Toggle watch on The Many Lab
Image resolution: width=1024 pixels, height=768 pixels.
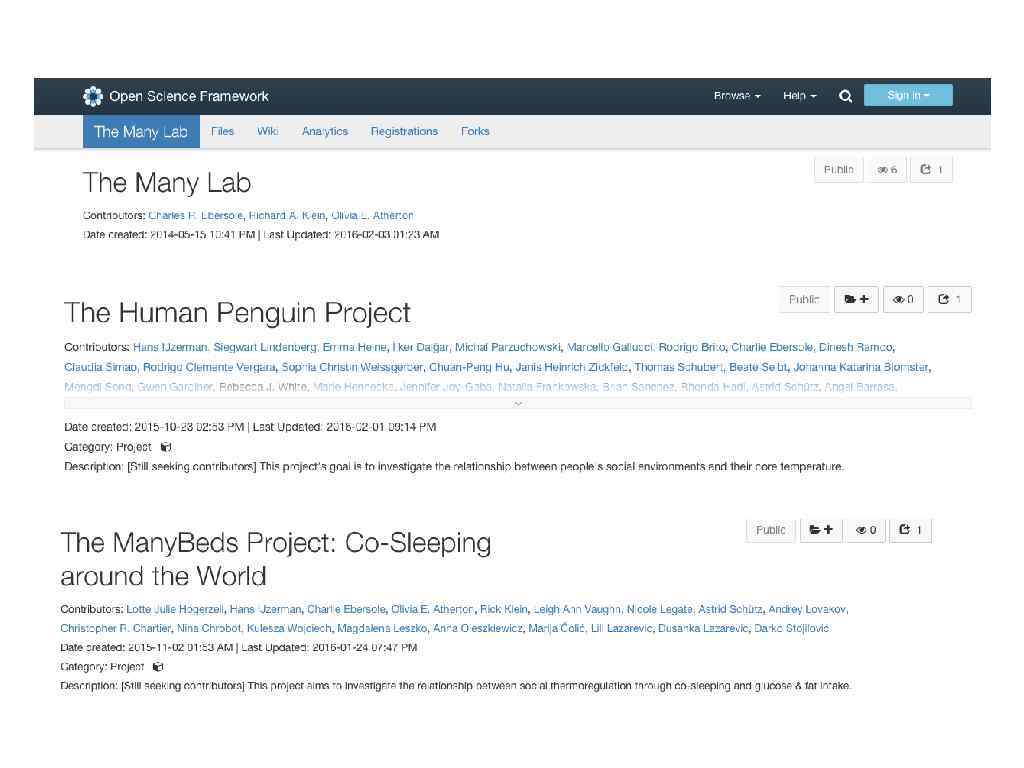coord(887,170)
